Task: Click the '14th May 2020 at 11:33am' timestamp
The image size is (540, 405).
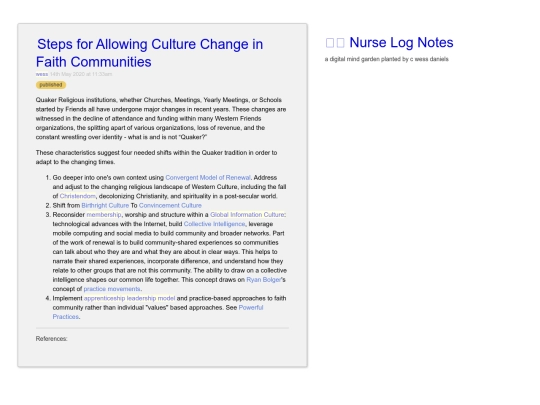Action: pos(81,74)
